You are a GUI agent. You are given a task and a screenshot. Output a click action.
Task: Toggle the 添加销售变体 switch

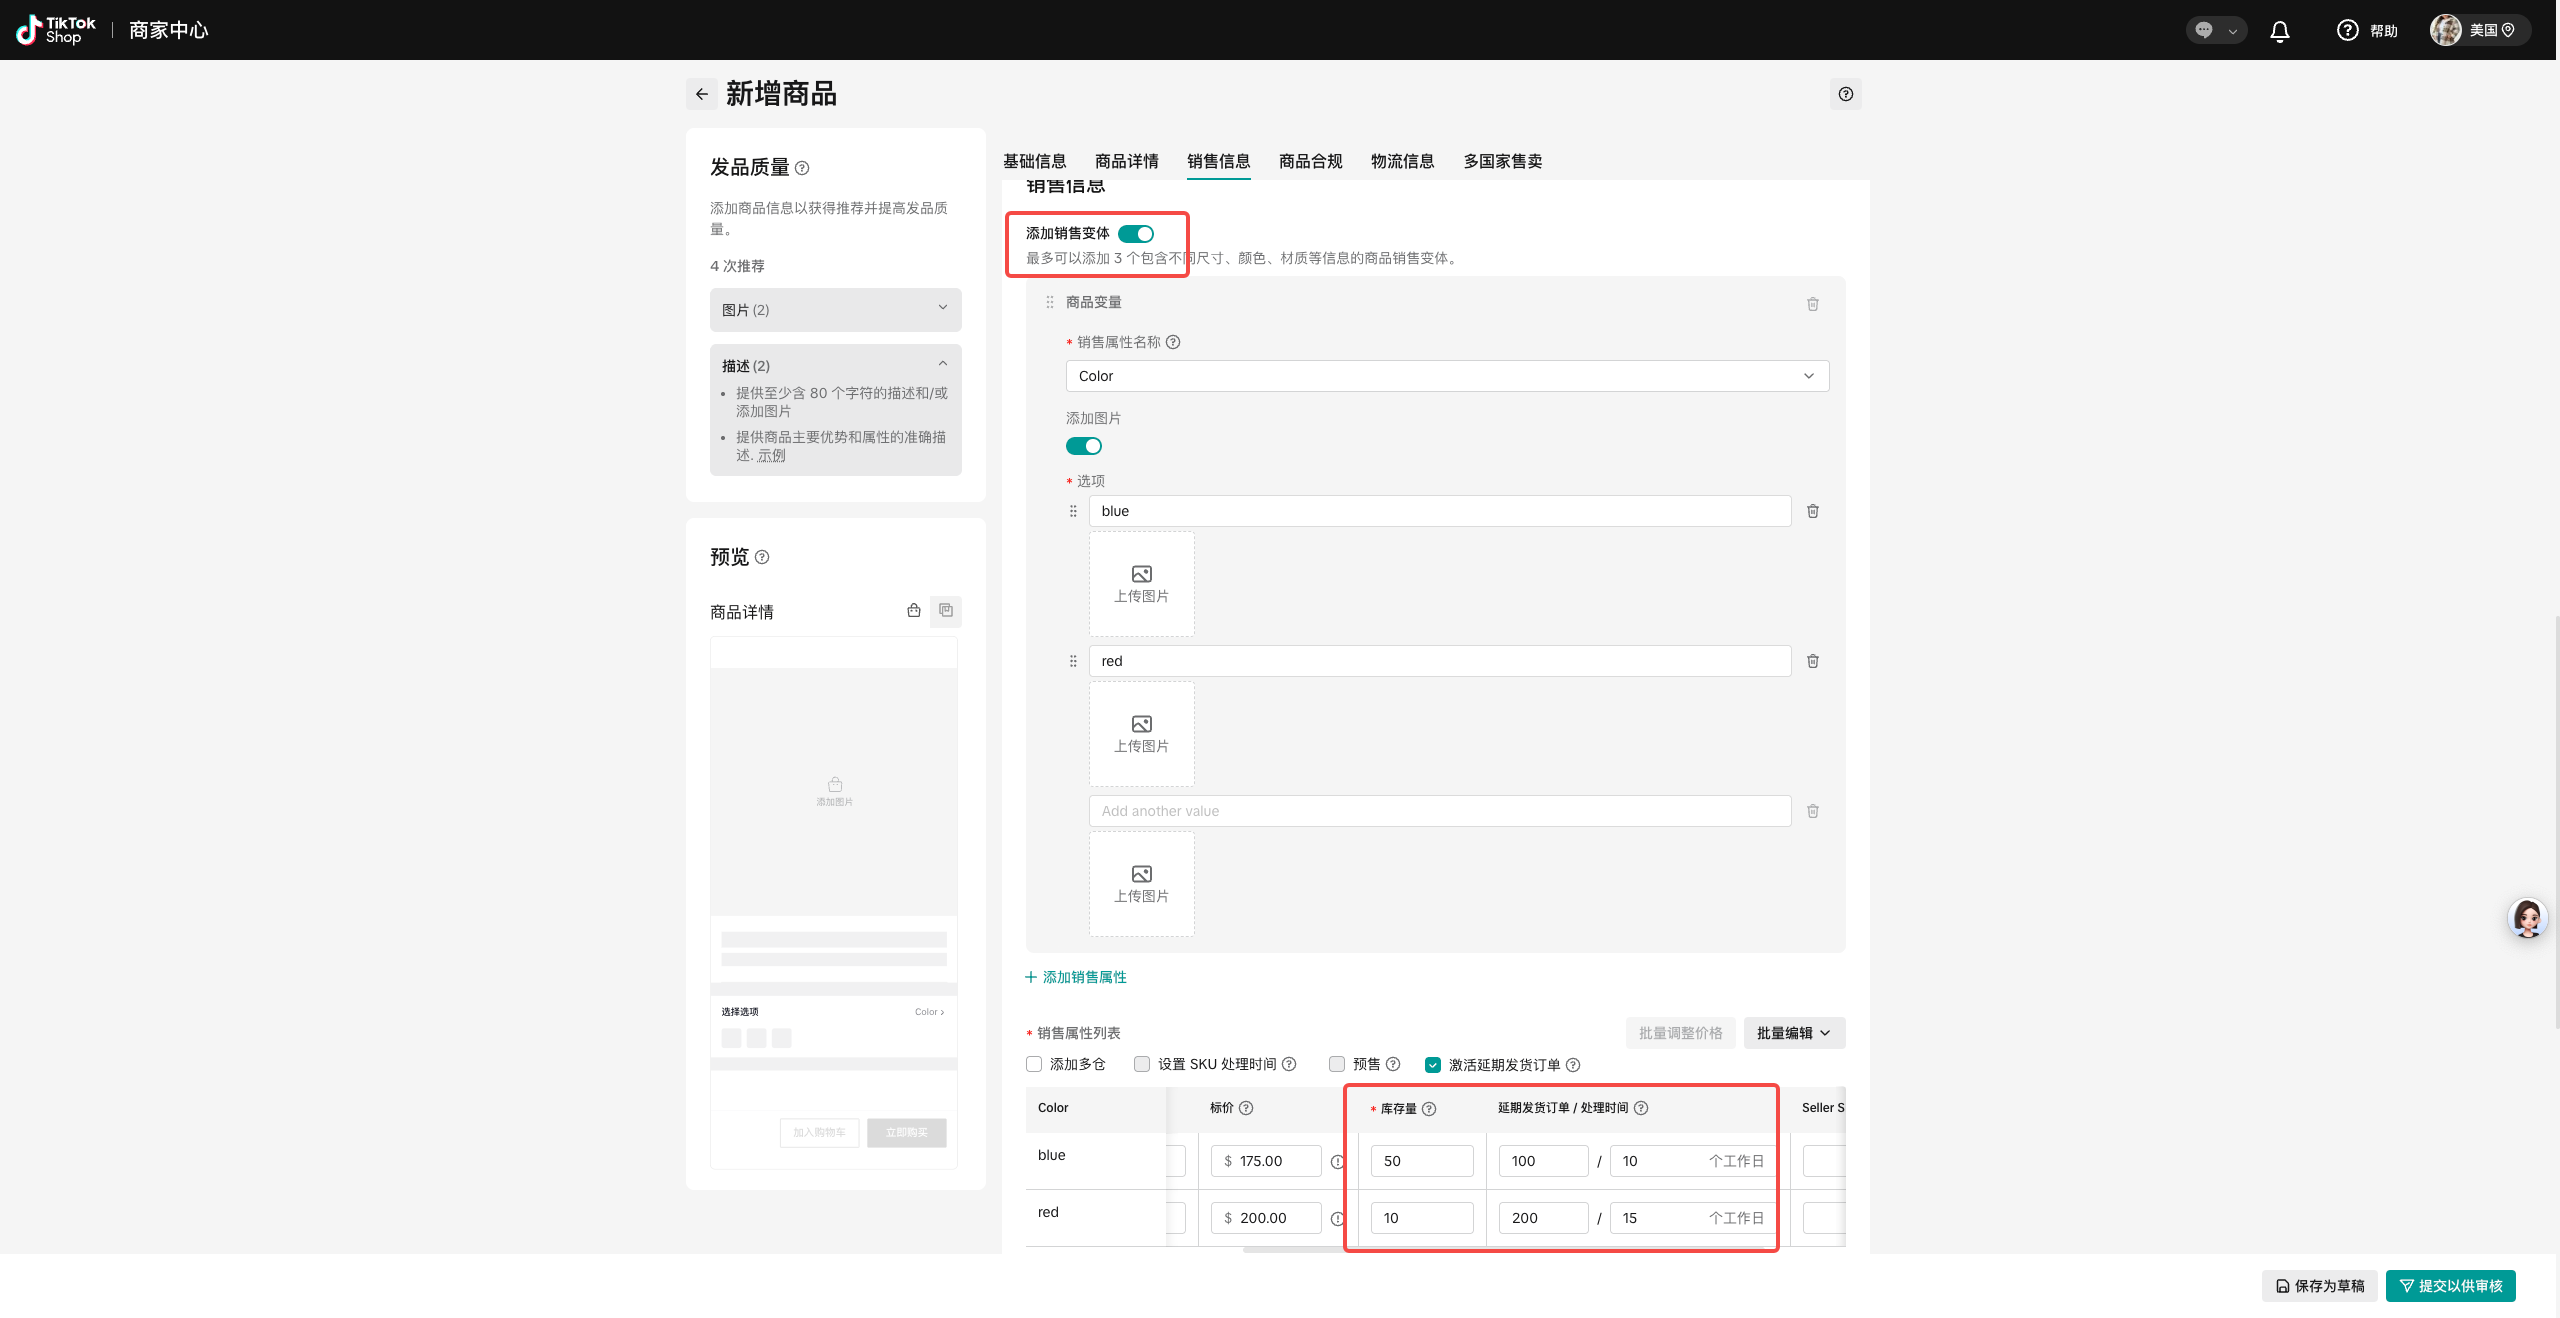1135,234
